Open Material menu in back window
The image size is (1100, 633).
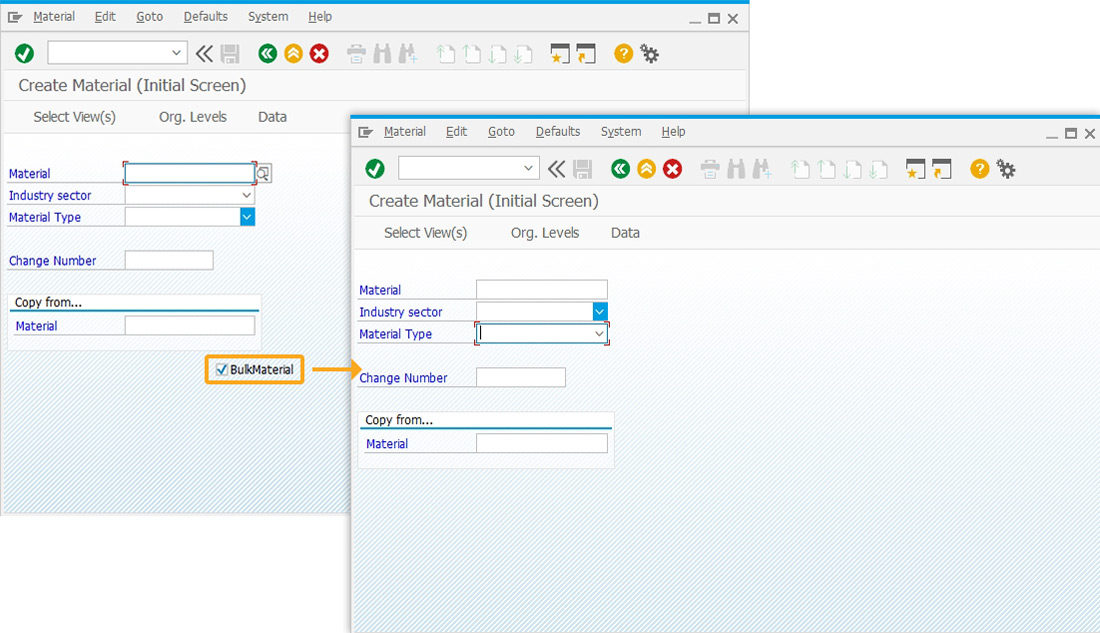click(54, 17)
